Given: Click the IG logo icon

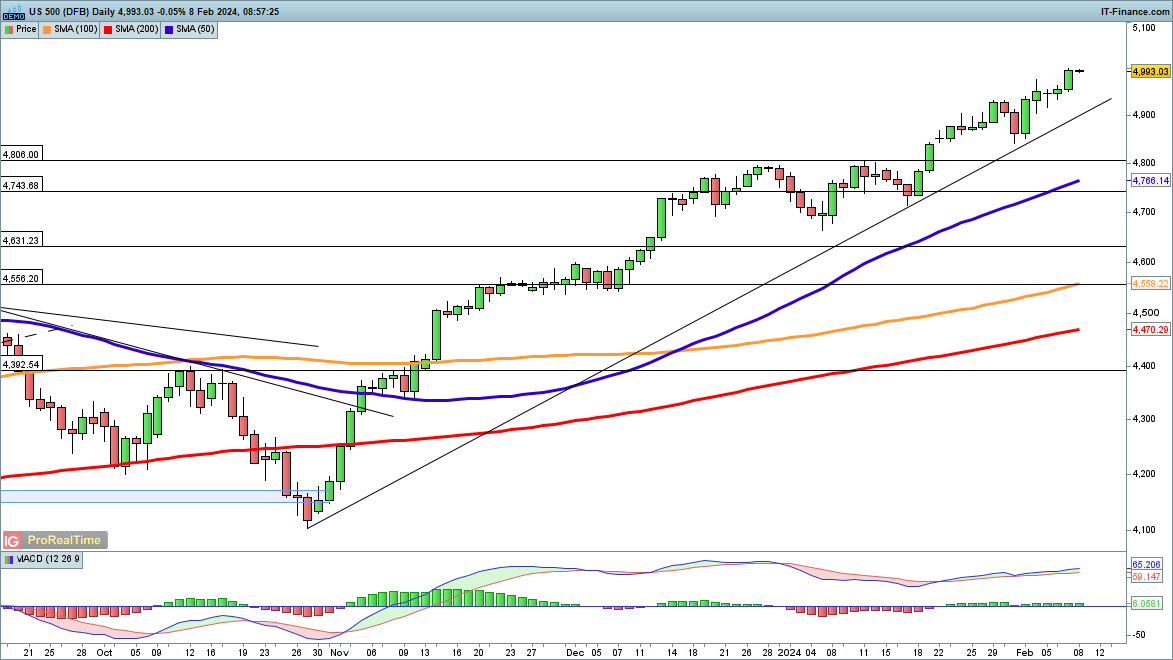Looking at the screenshot, I should point(12,540).
